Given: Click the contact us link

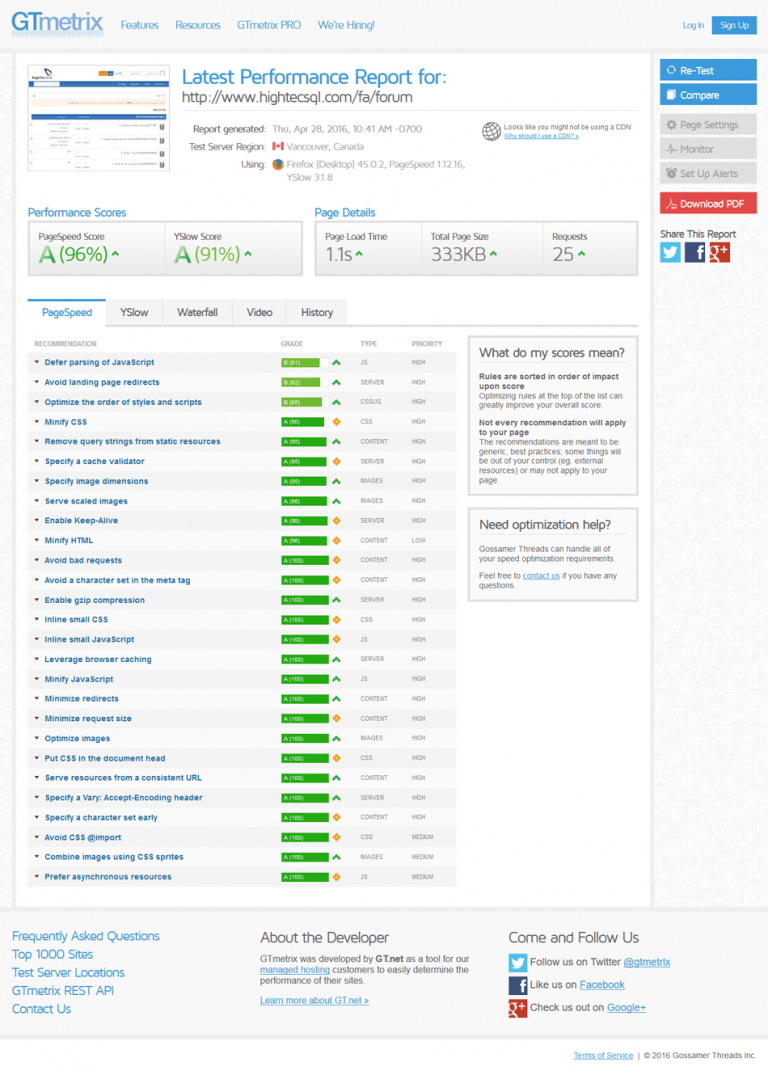Looking at the screenshot, I should (x=541, y=576).
